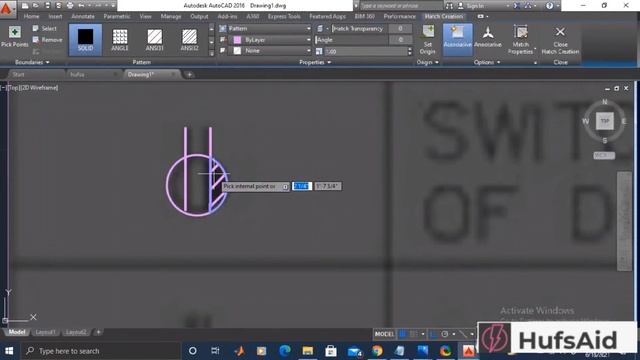The width and height of the screenshot is (640, 360).
Task: Add a new drawing tab with plus
Action: 189,75
